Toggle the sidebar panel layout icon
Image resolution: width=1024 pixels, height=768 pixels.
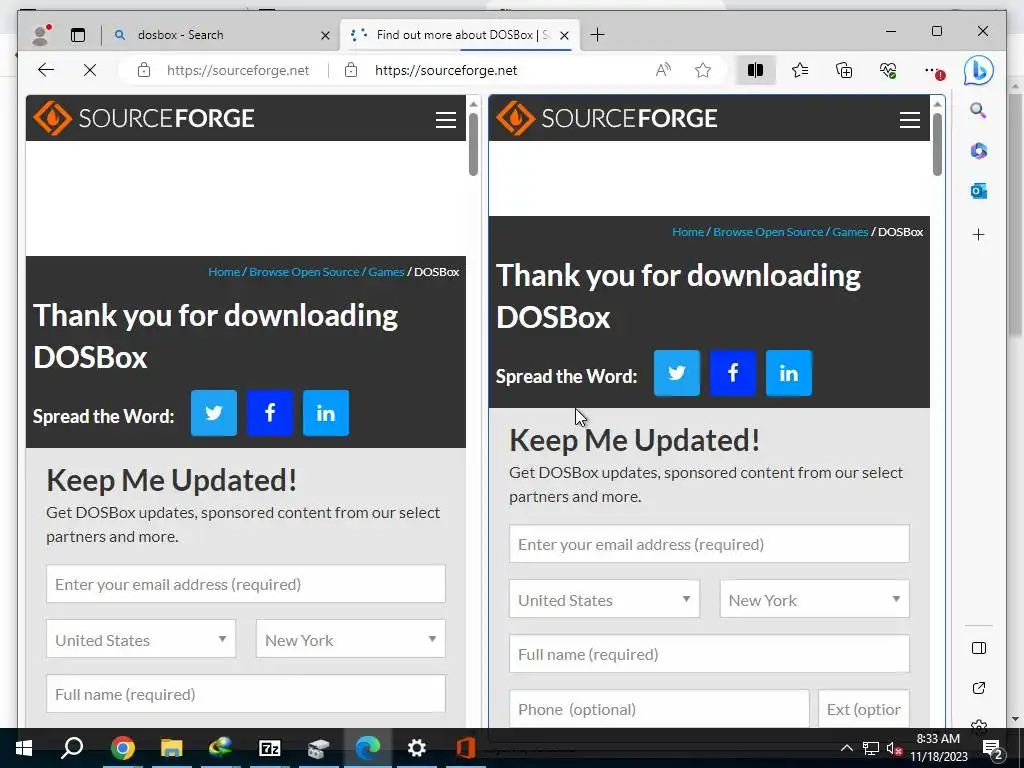click(x=978, y=648)
